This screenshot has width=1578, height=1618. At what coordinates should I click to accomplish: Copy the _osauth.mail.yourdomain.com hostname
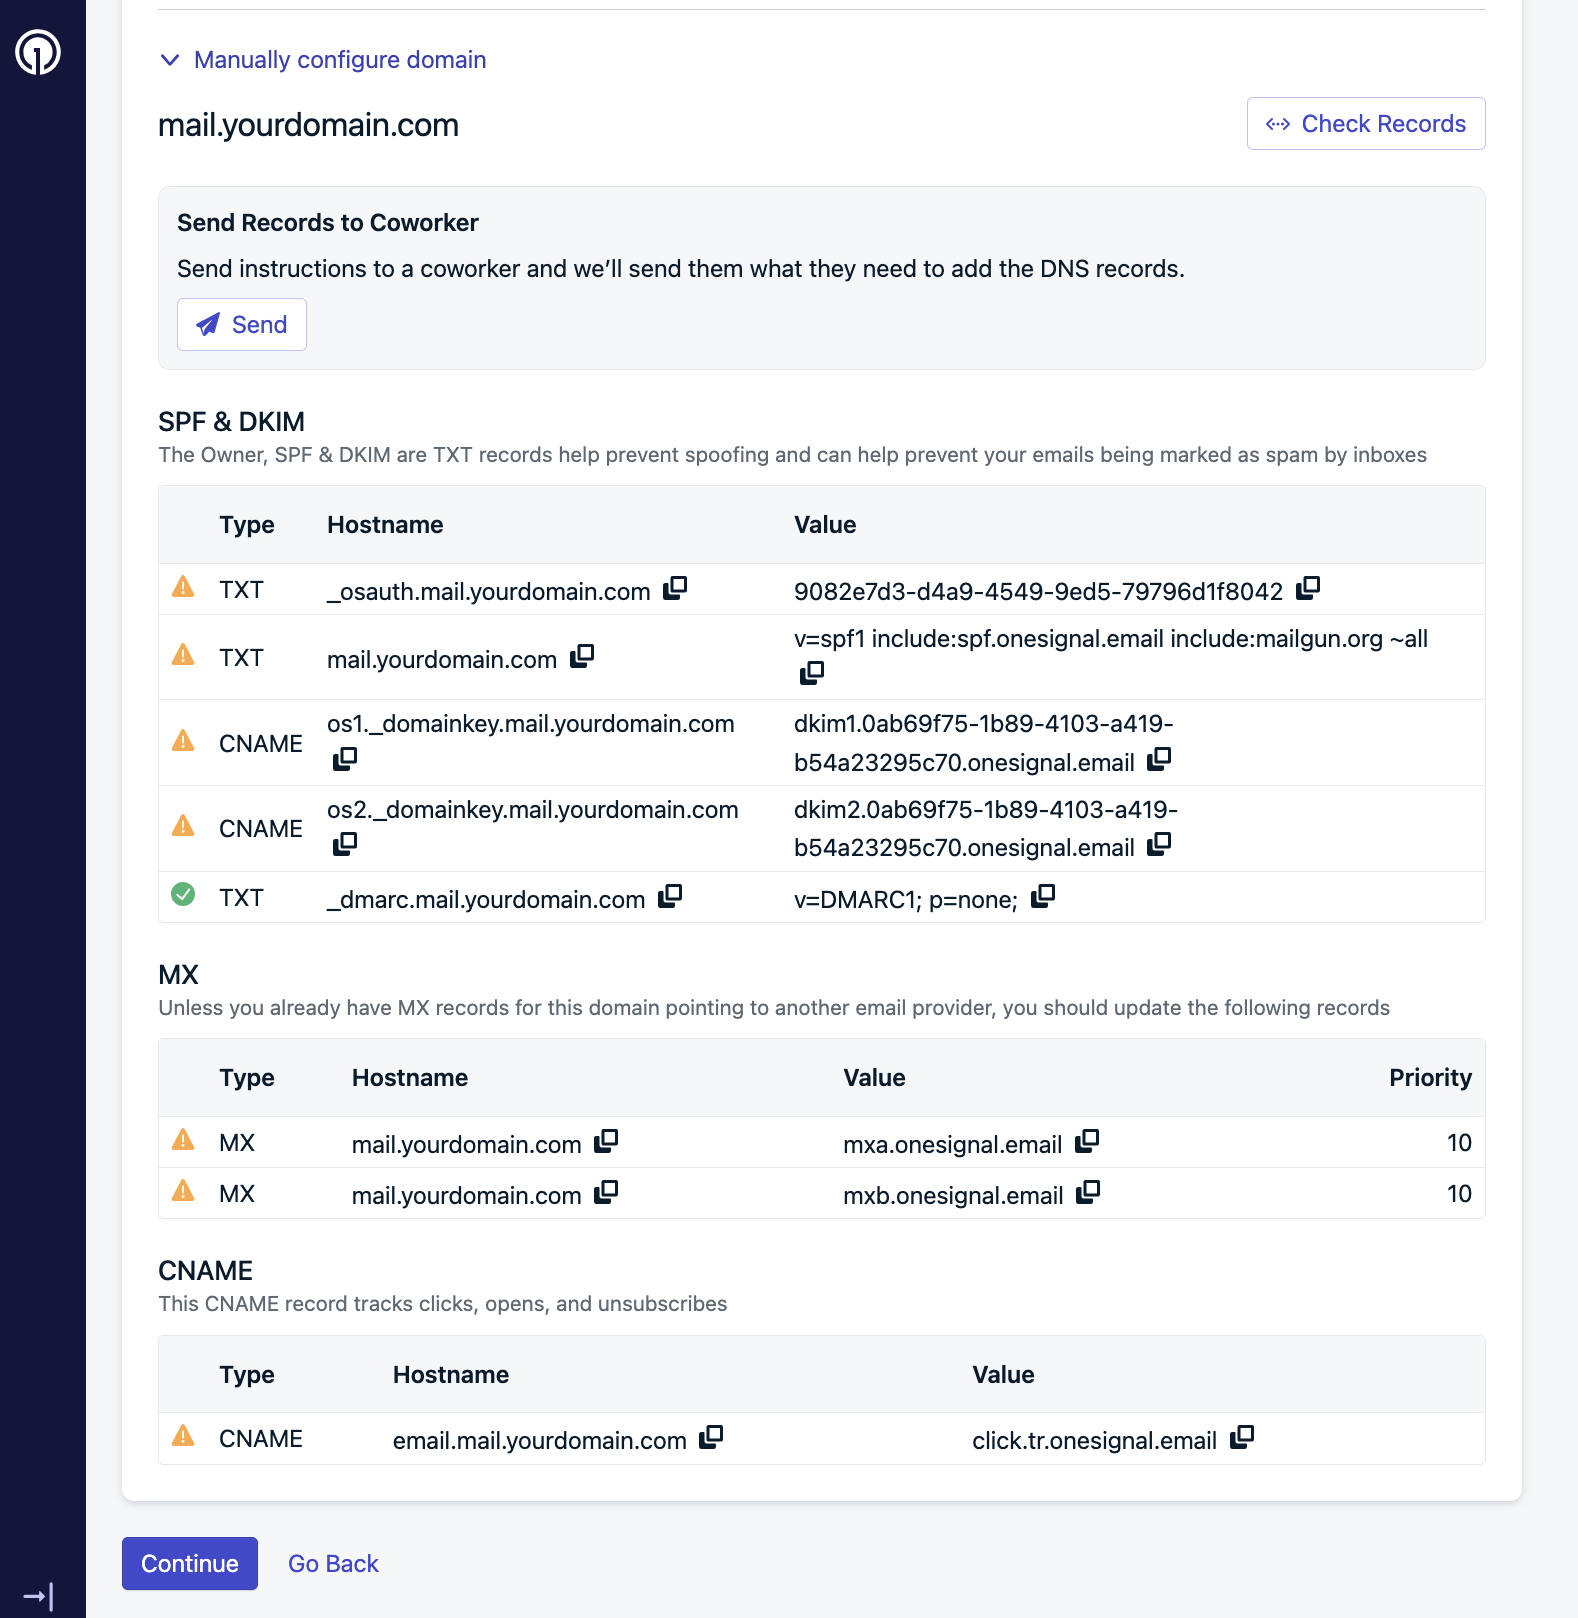pyautogui.click(x=676, y=588)
